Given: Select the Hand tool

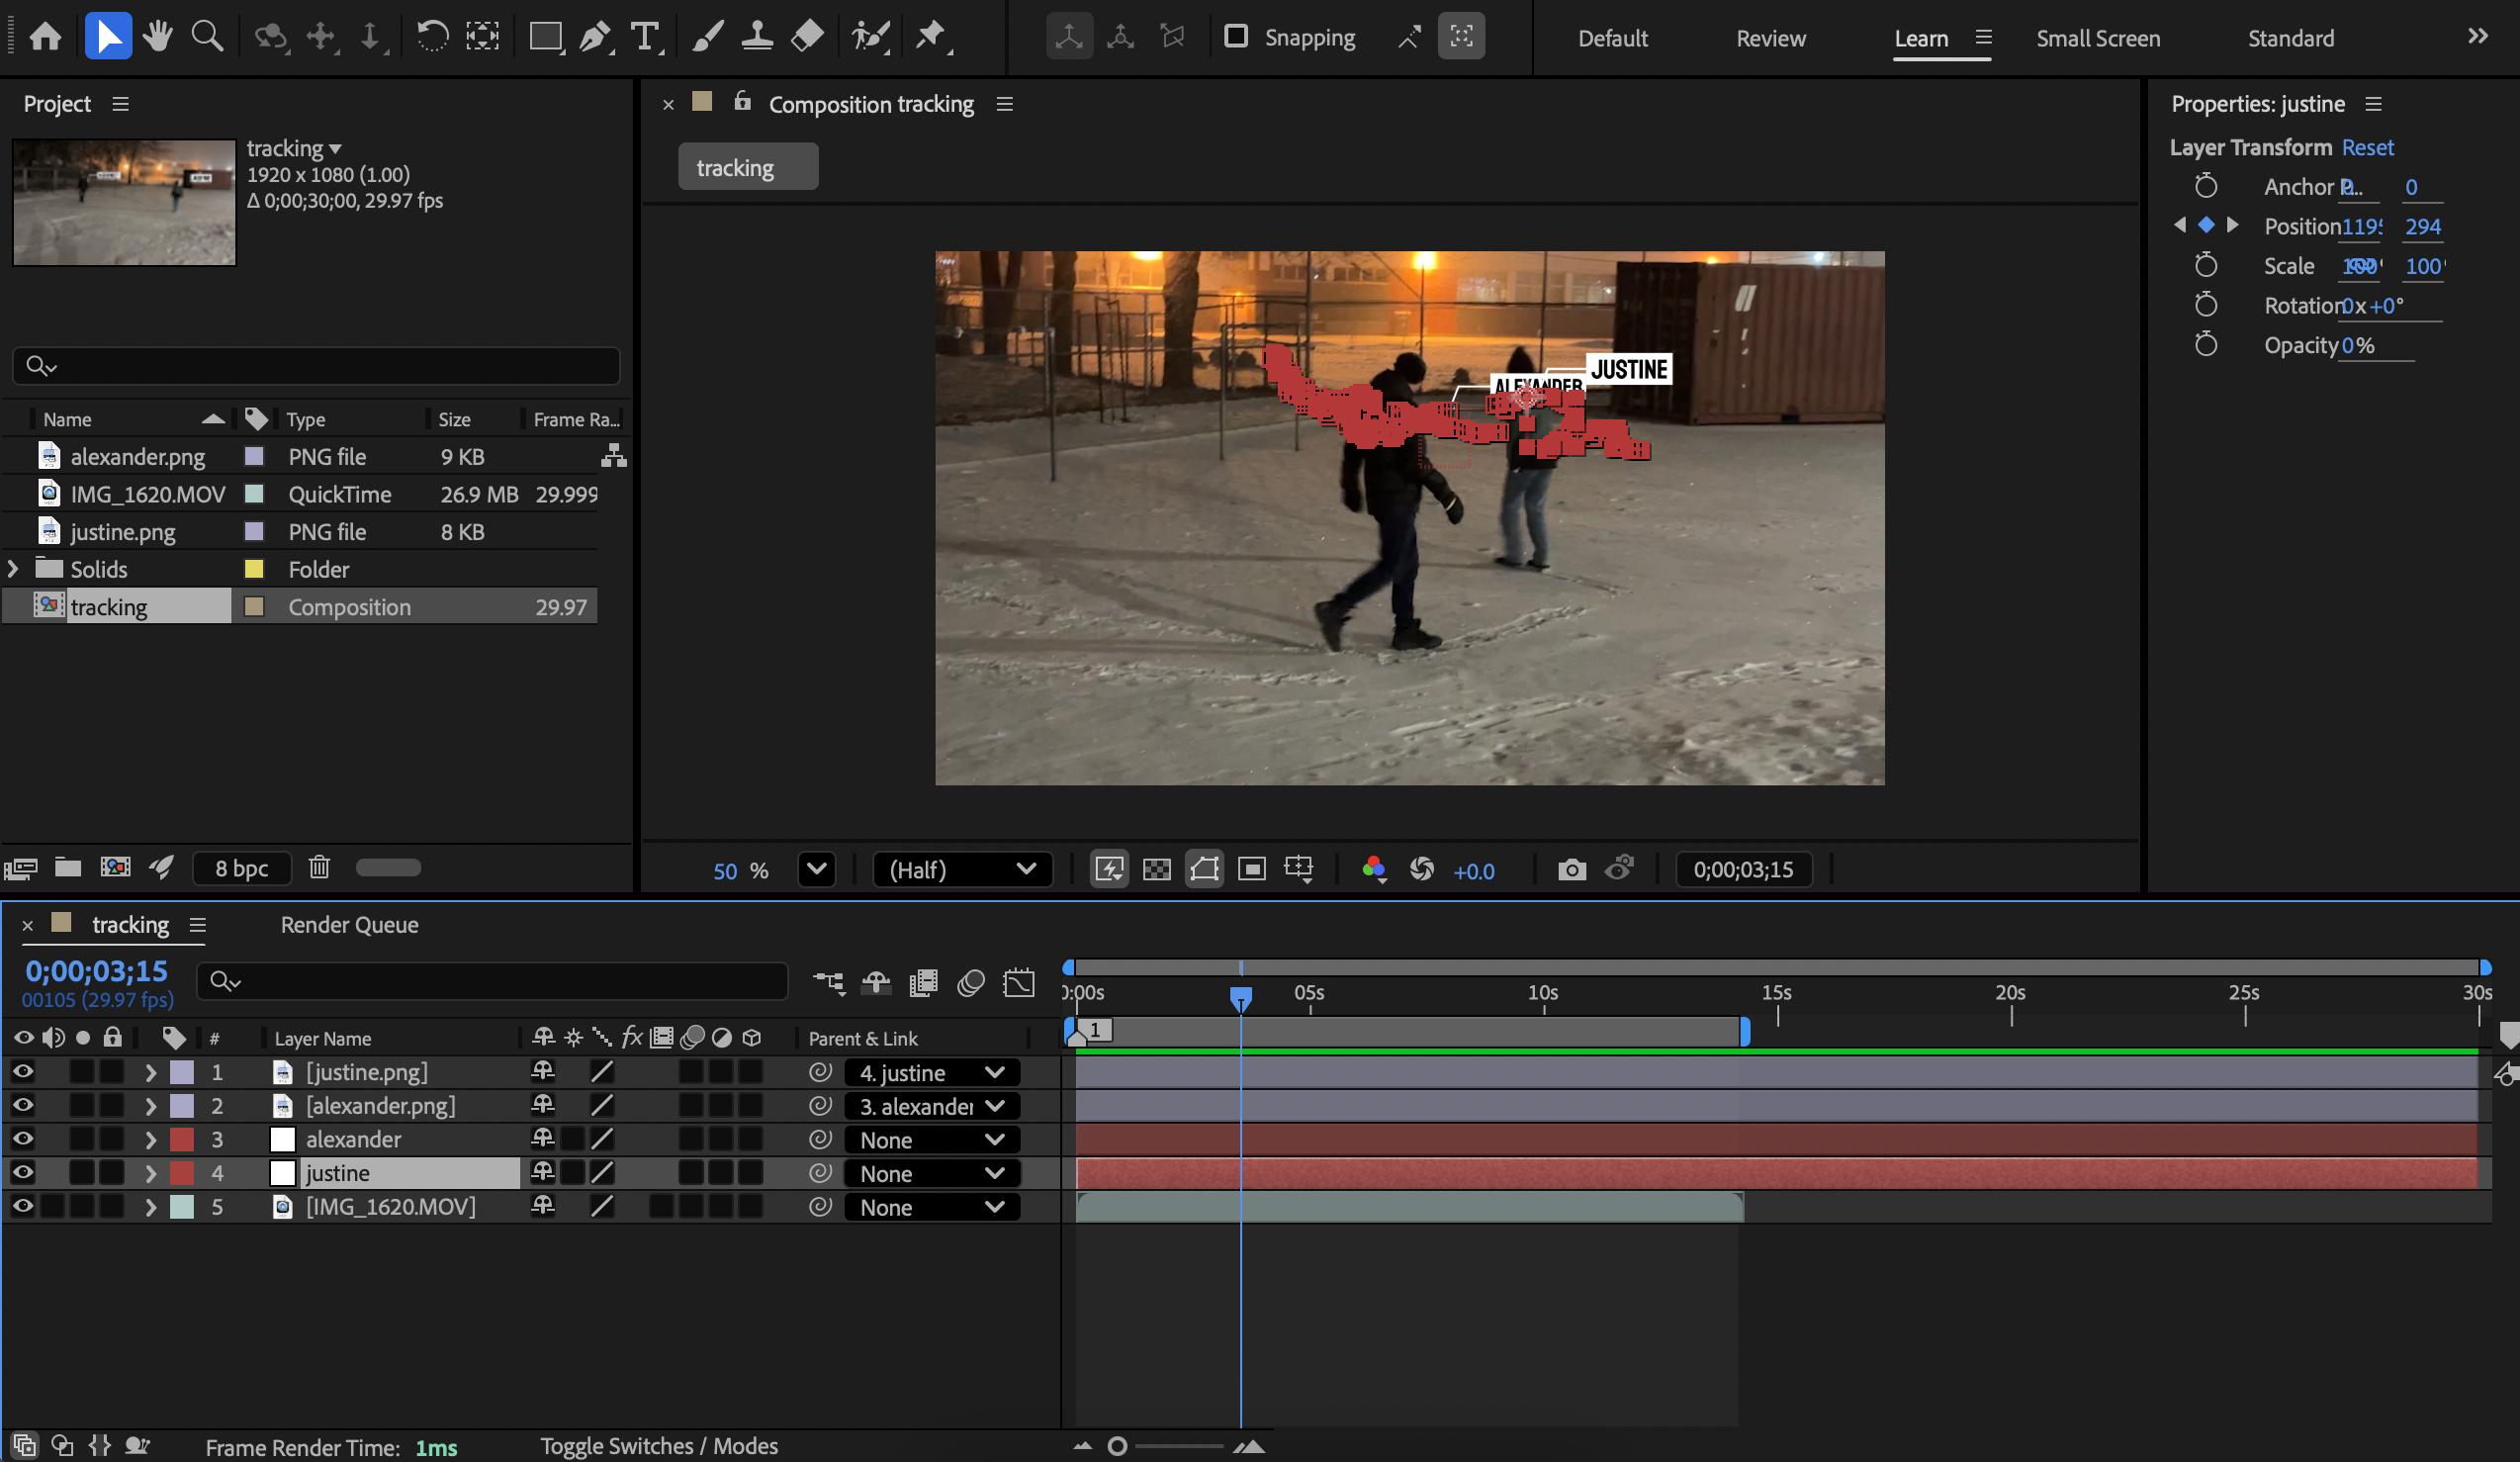Looking at the screenshot, I should [157, 37].
